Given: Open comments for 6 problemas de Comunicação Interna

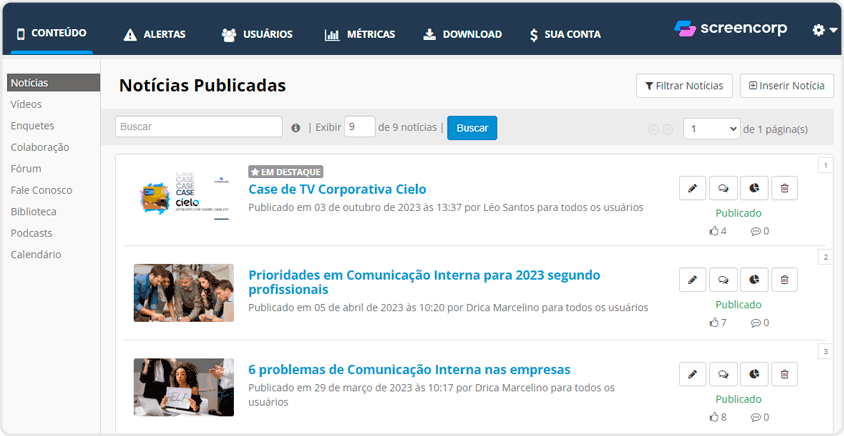Looking at the screenshot, I should tap(723, 374).
